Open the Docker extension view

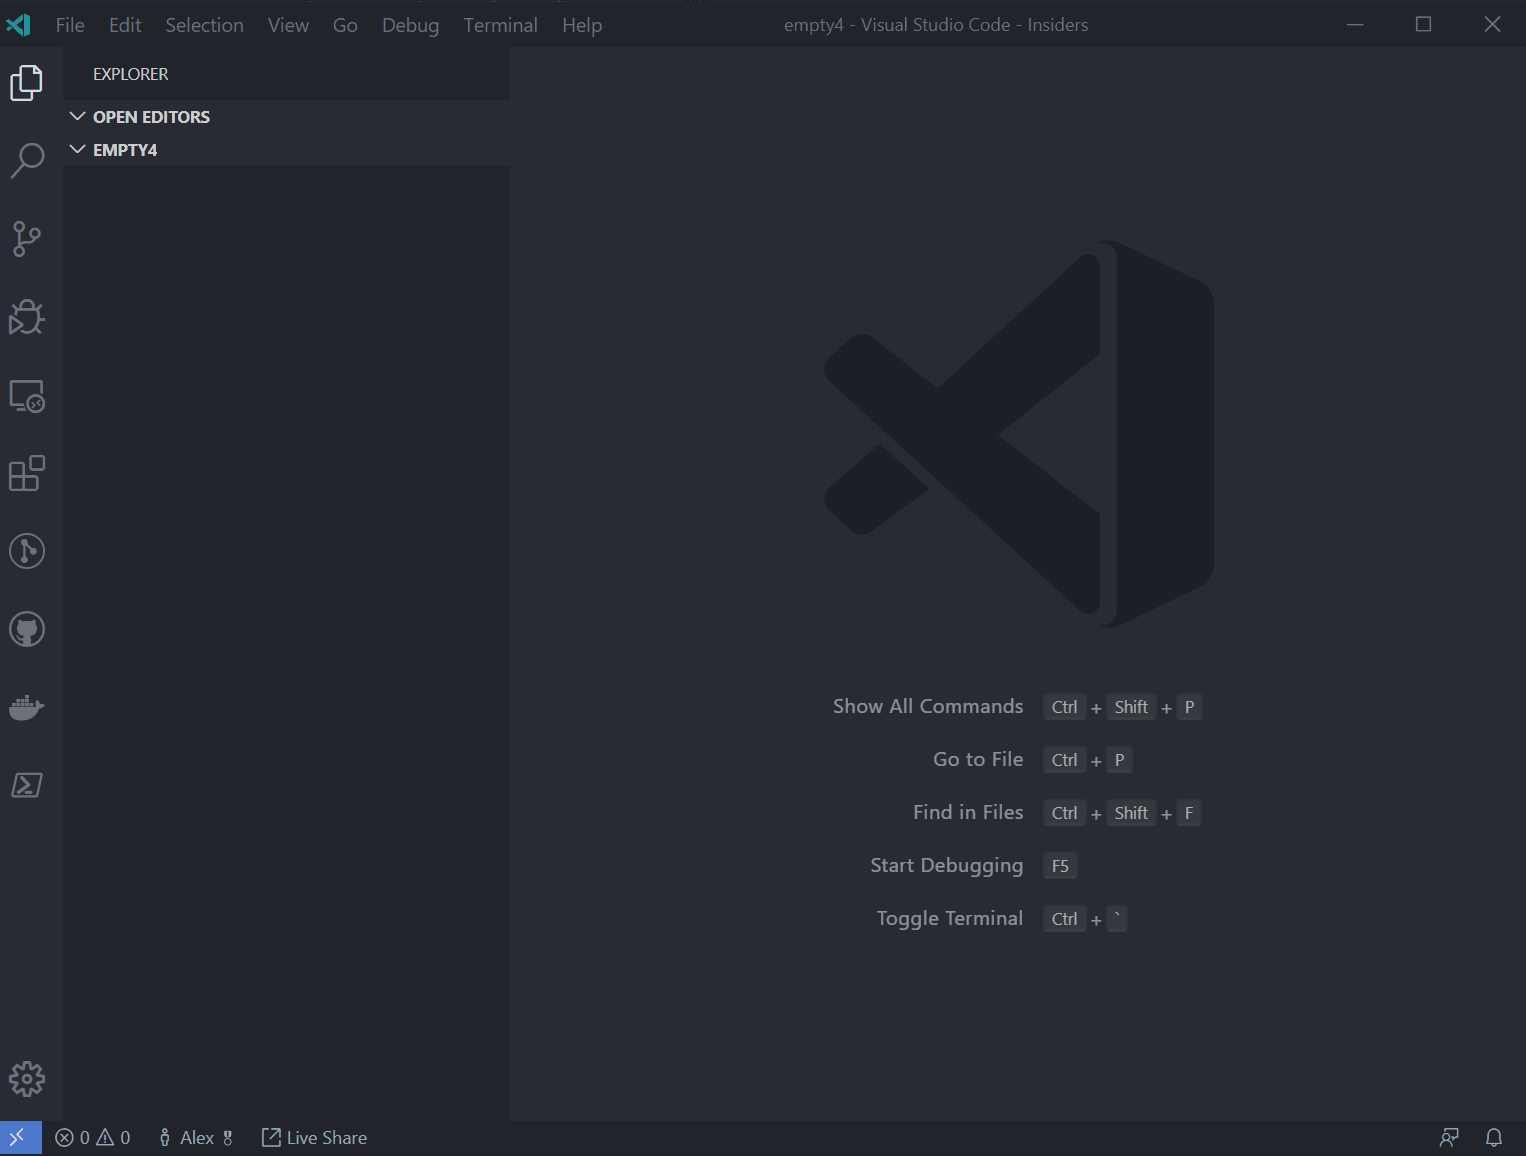coord(27,707)
